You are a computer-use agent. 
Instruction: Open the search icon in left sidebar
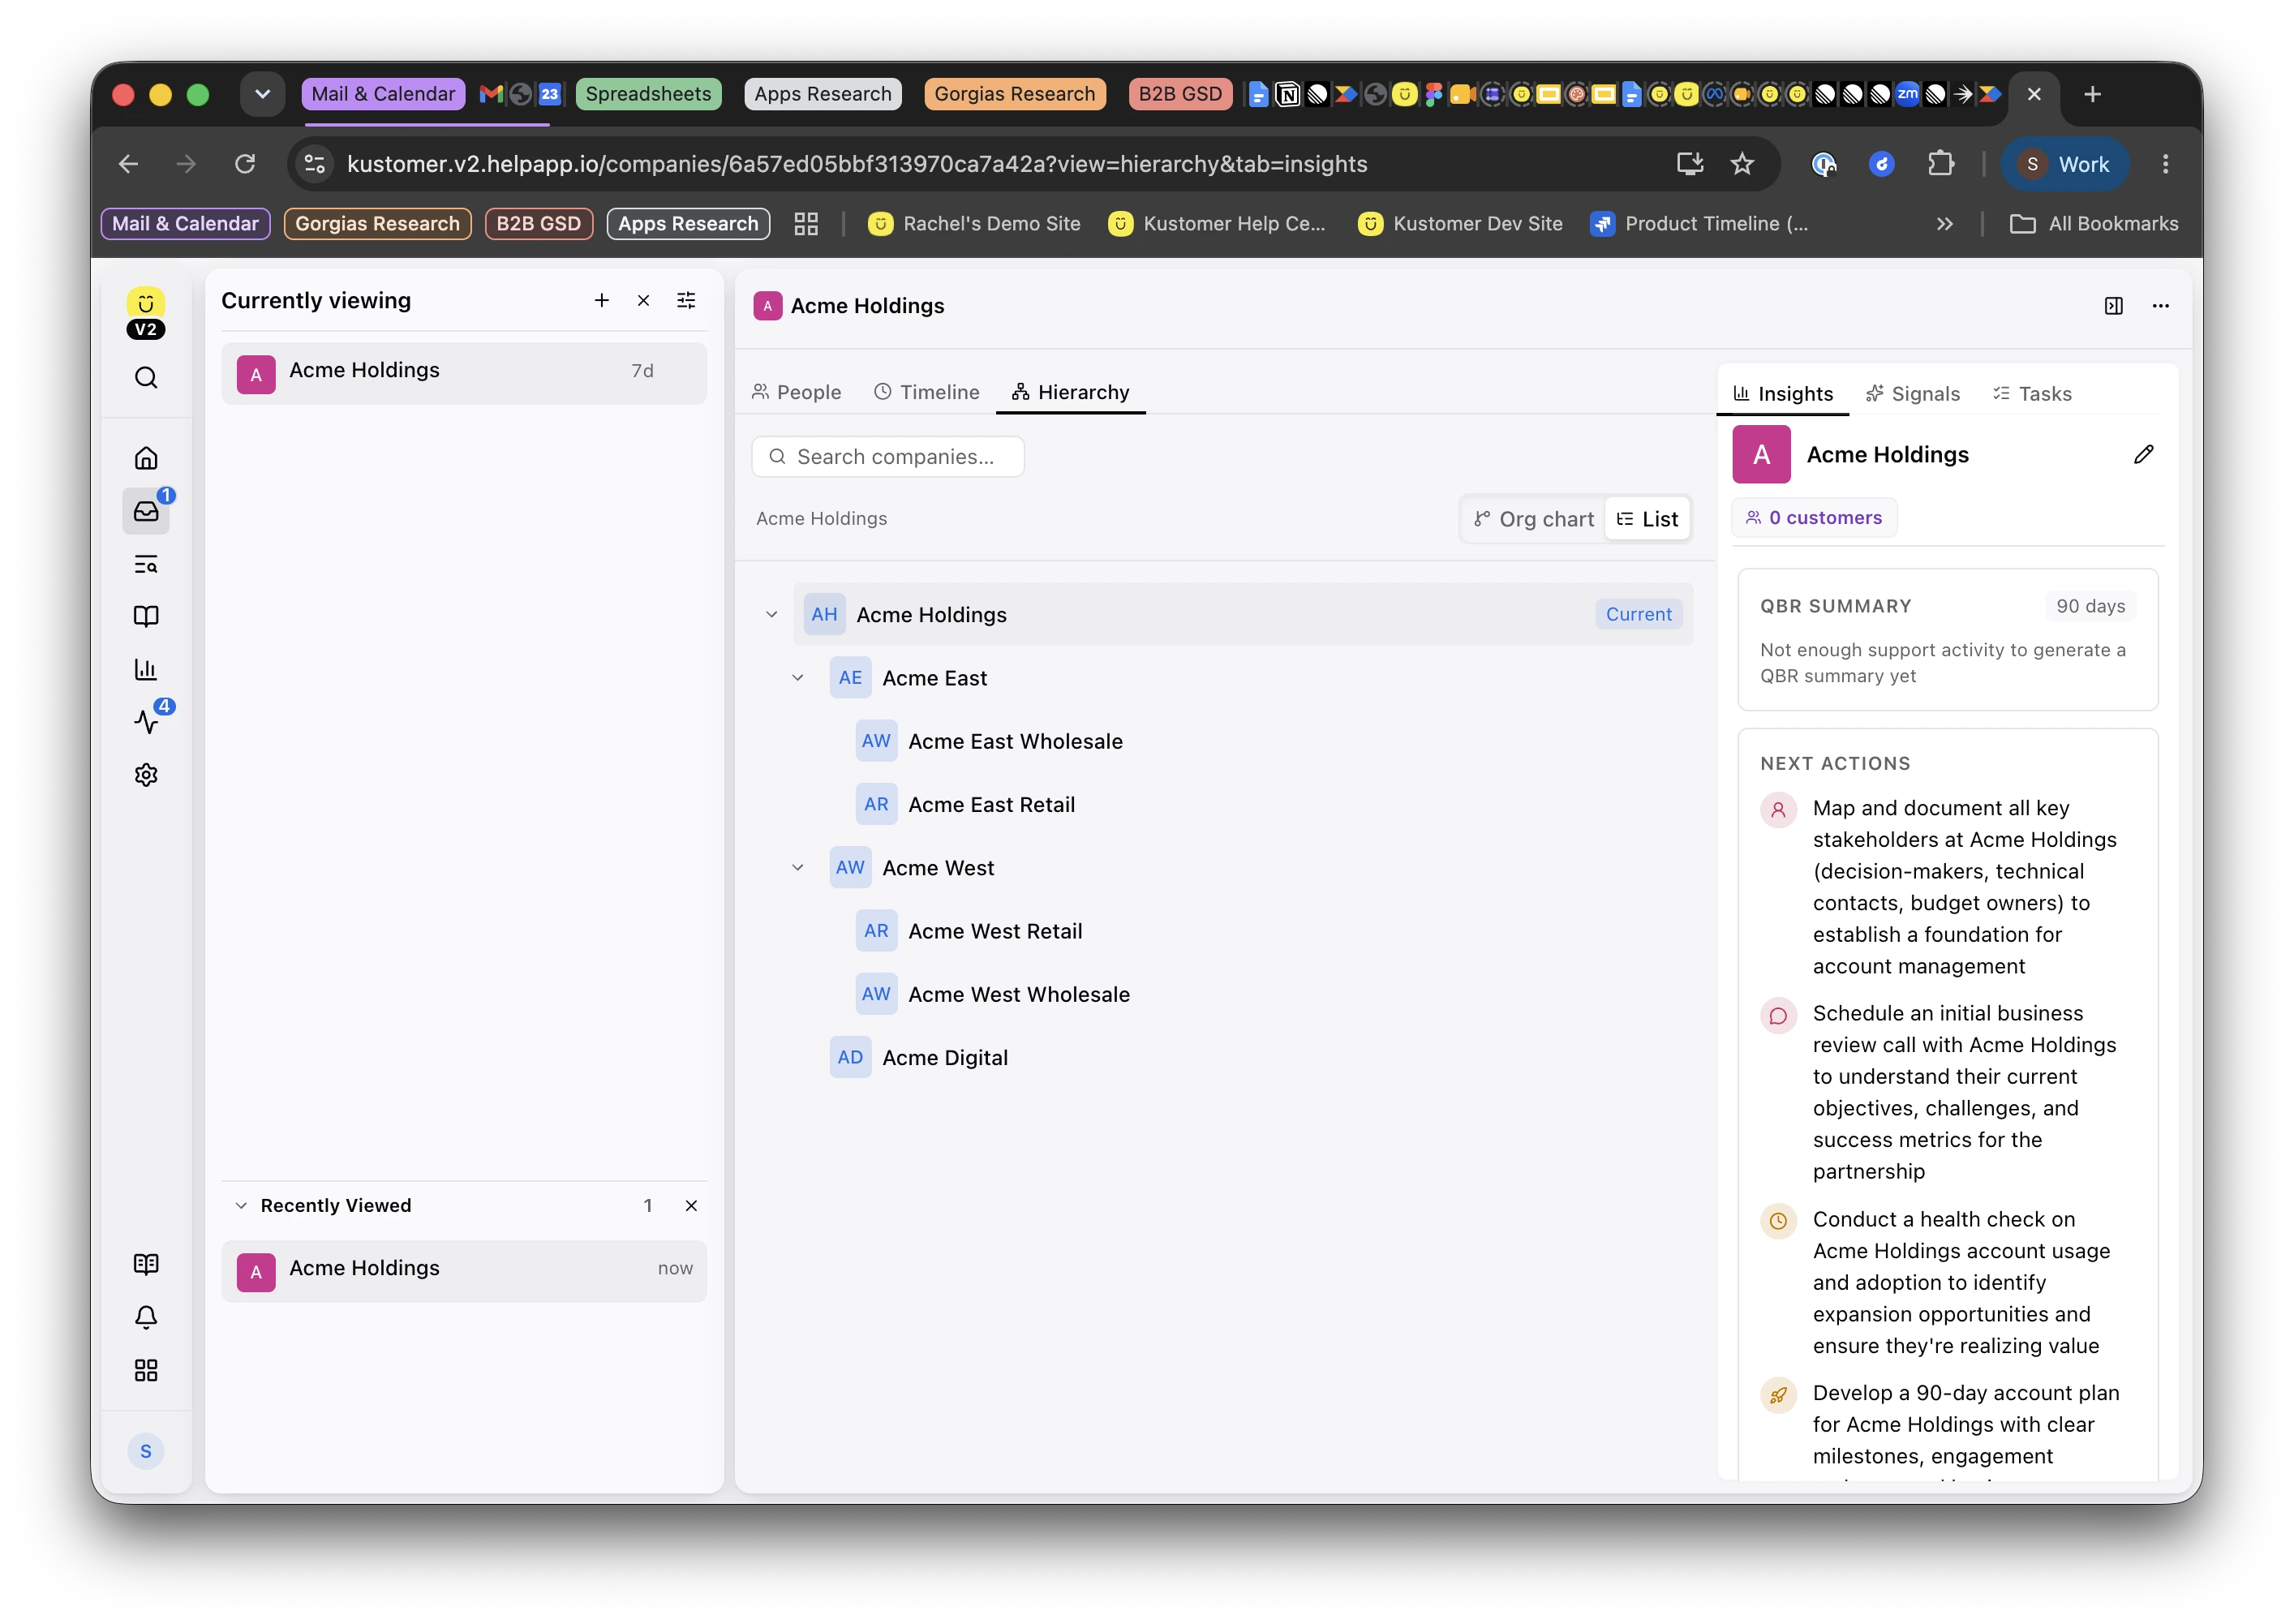tap(146, 378)
